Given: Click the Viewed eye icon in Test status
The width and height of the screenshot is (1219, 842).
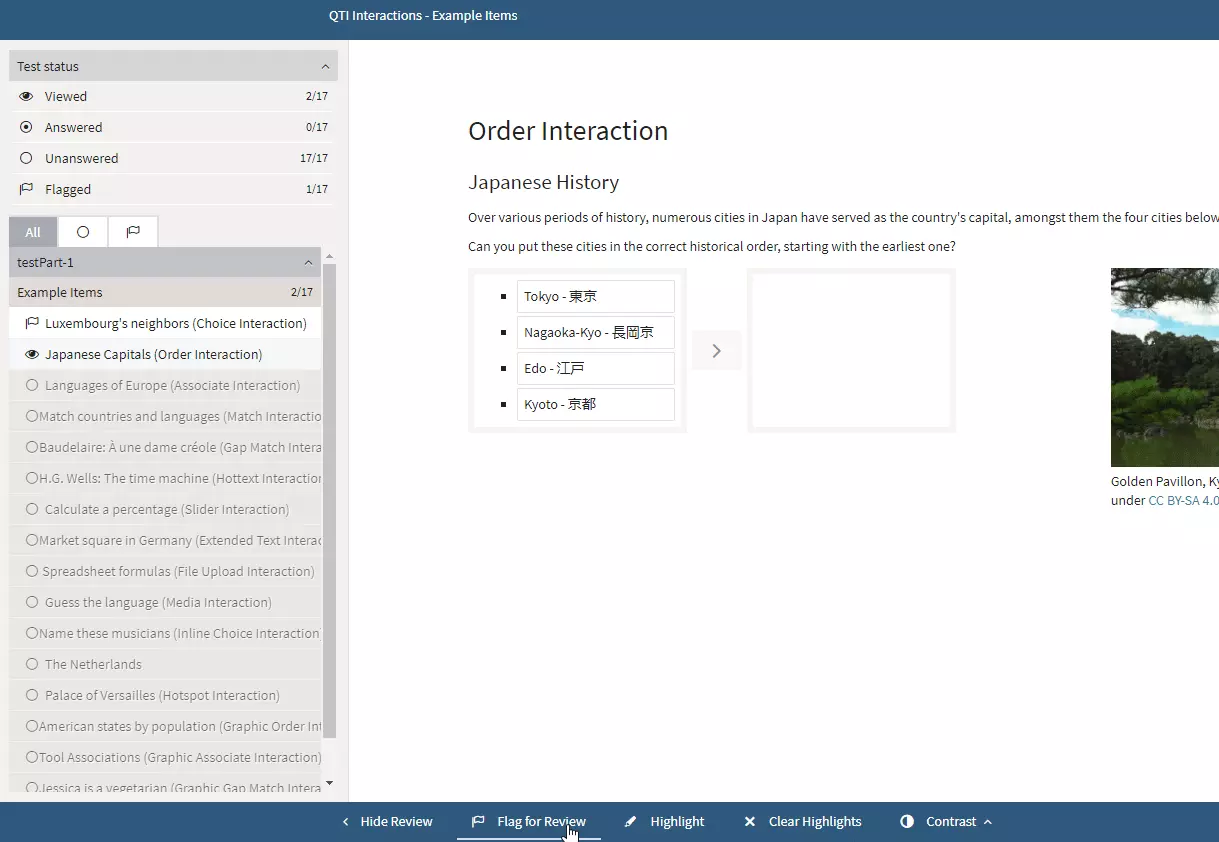Looking at the screenshot, I should pos(24,96).
